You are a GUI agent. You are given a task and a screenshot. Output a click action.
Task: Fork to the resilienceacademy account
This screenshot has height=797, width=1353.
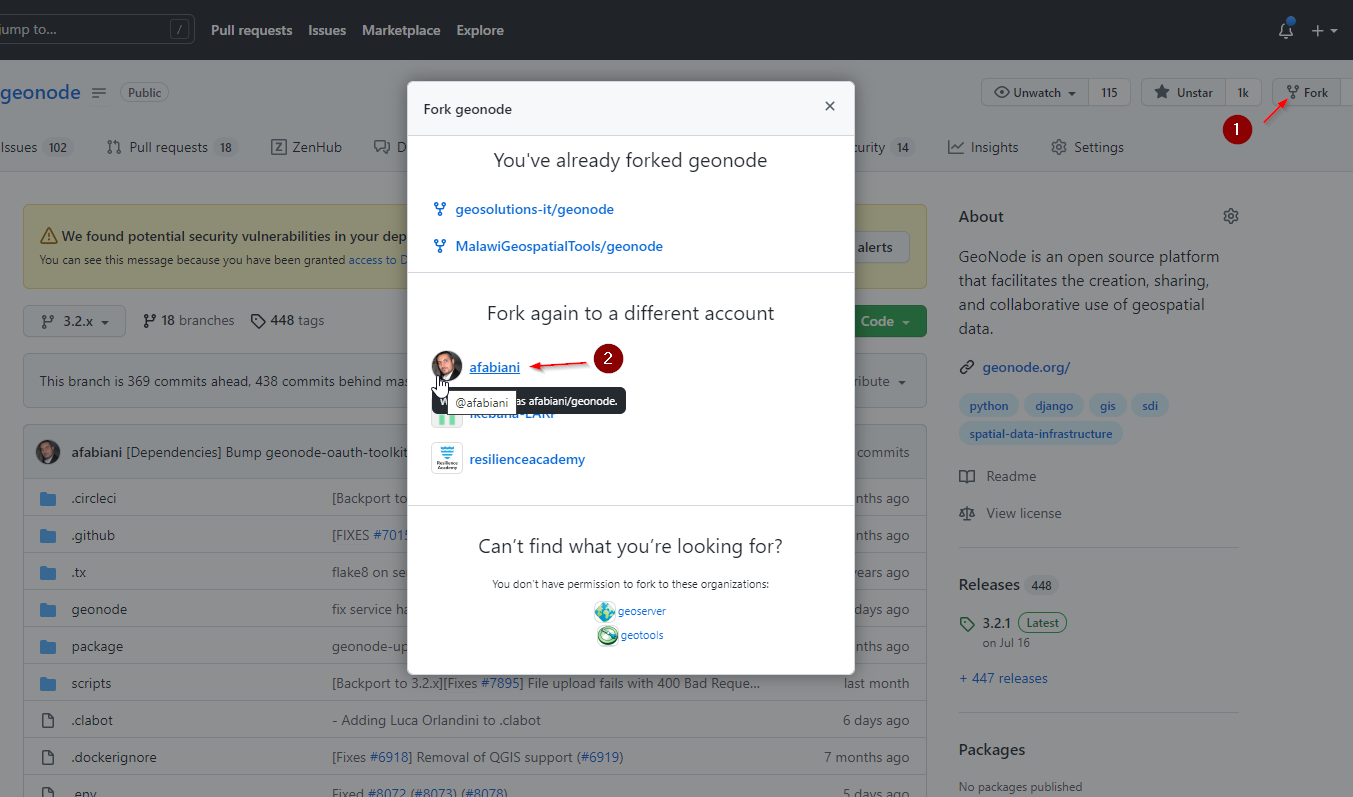527,459
